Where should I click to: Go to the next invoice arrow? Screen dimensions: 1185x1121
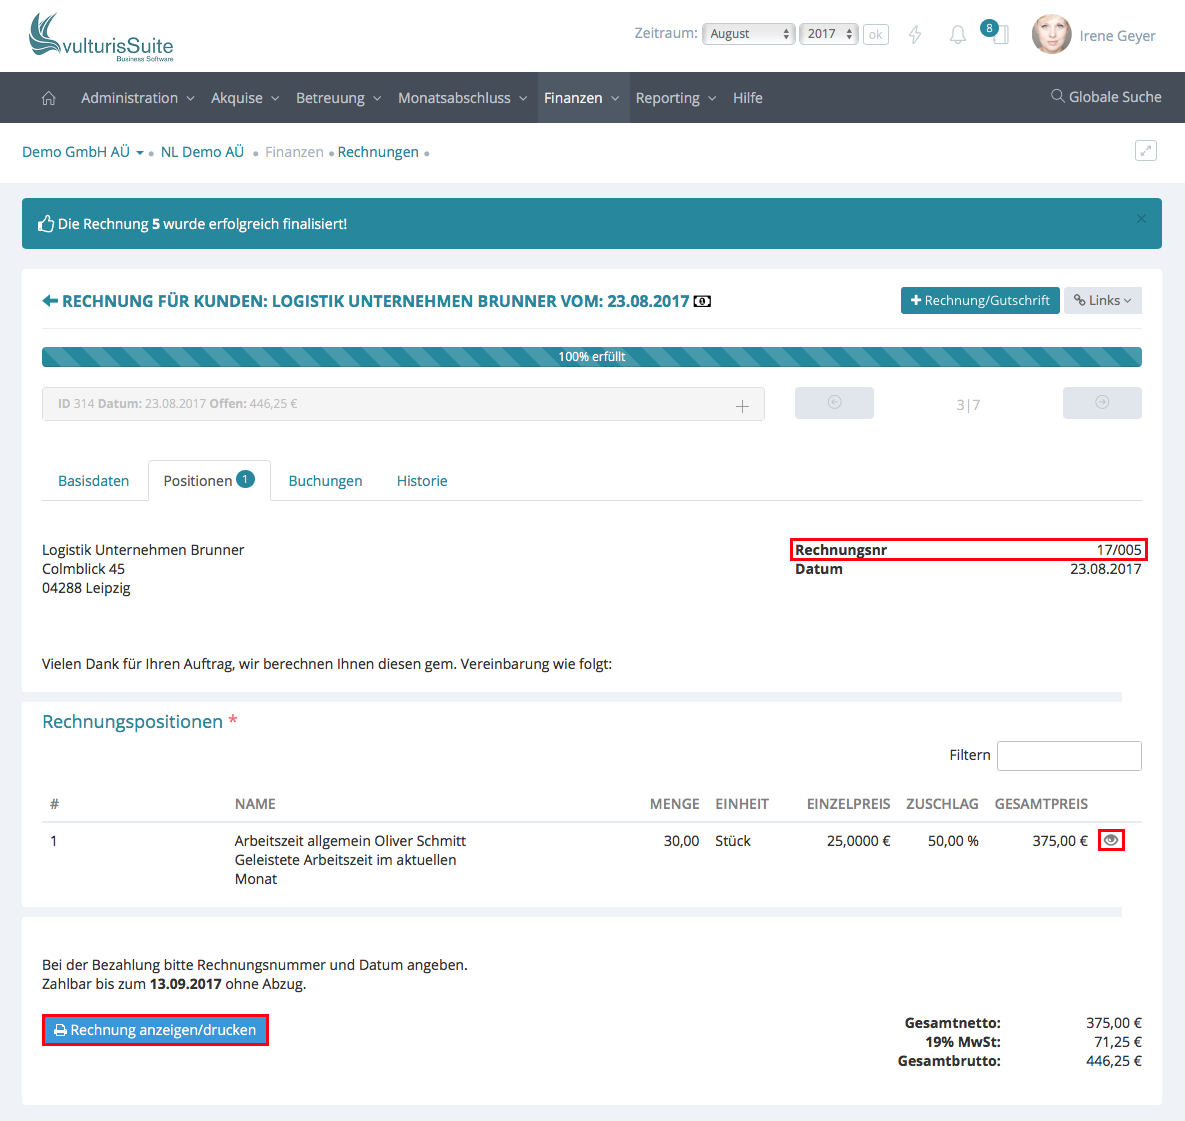coord(1102,403)
